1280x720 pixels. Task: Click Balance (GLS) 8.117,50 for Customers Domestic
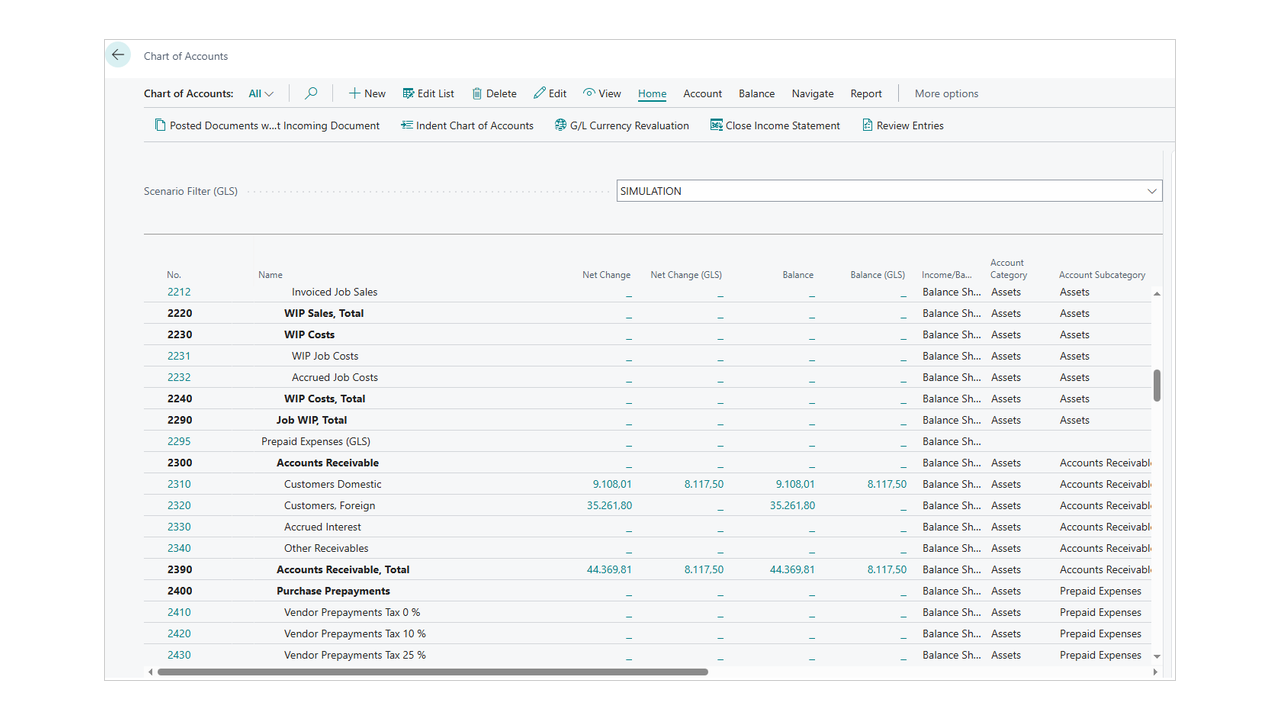pyautogui.click(x=887, y=484)
